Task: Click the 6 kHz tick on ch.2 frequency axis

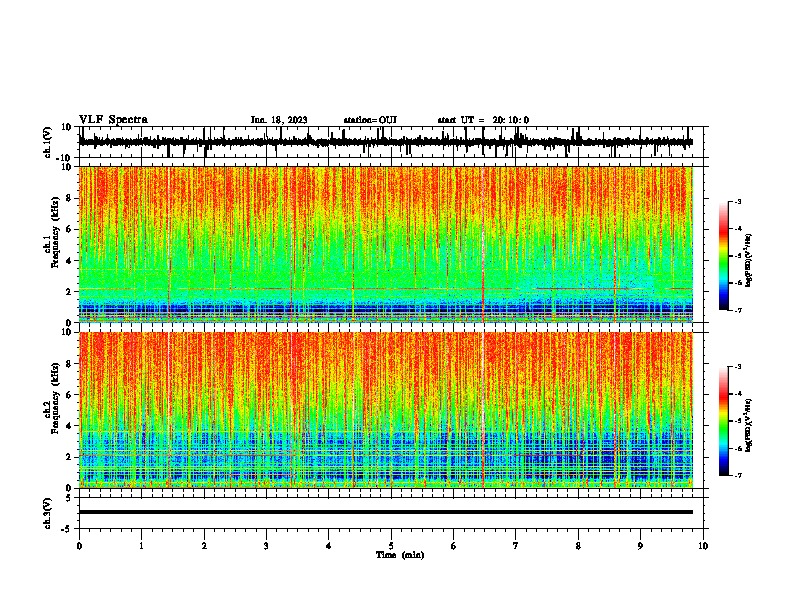Action: 69,395
